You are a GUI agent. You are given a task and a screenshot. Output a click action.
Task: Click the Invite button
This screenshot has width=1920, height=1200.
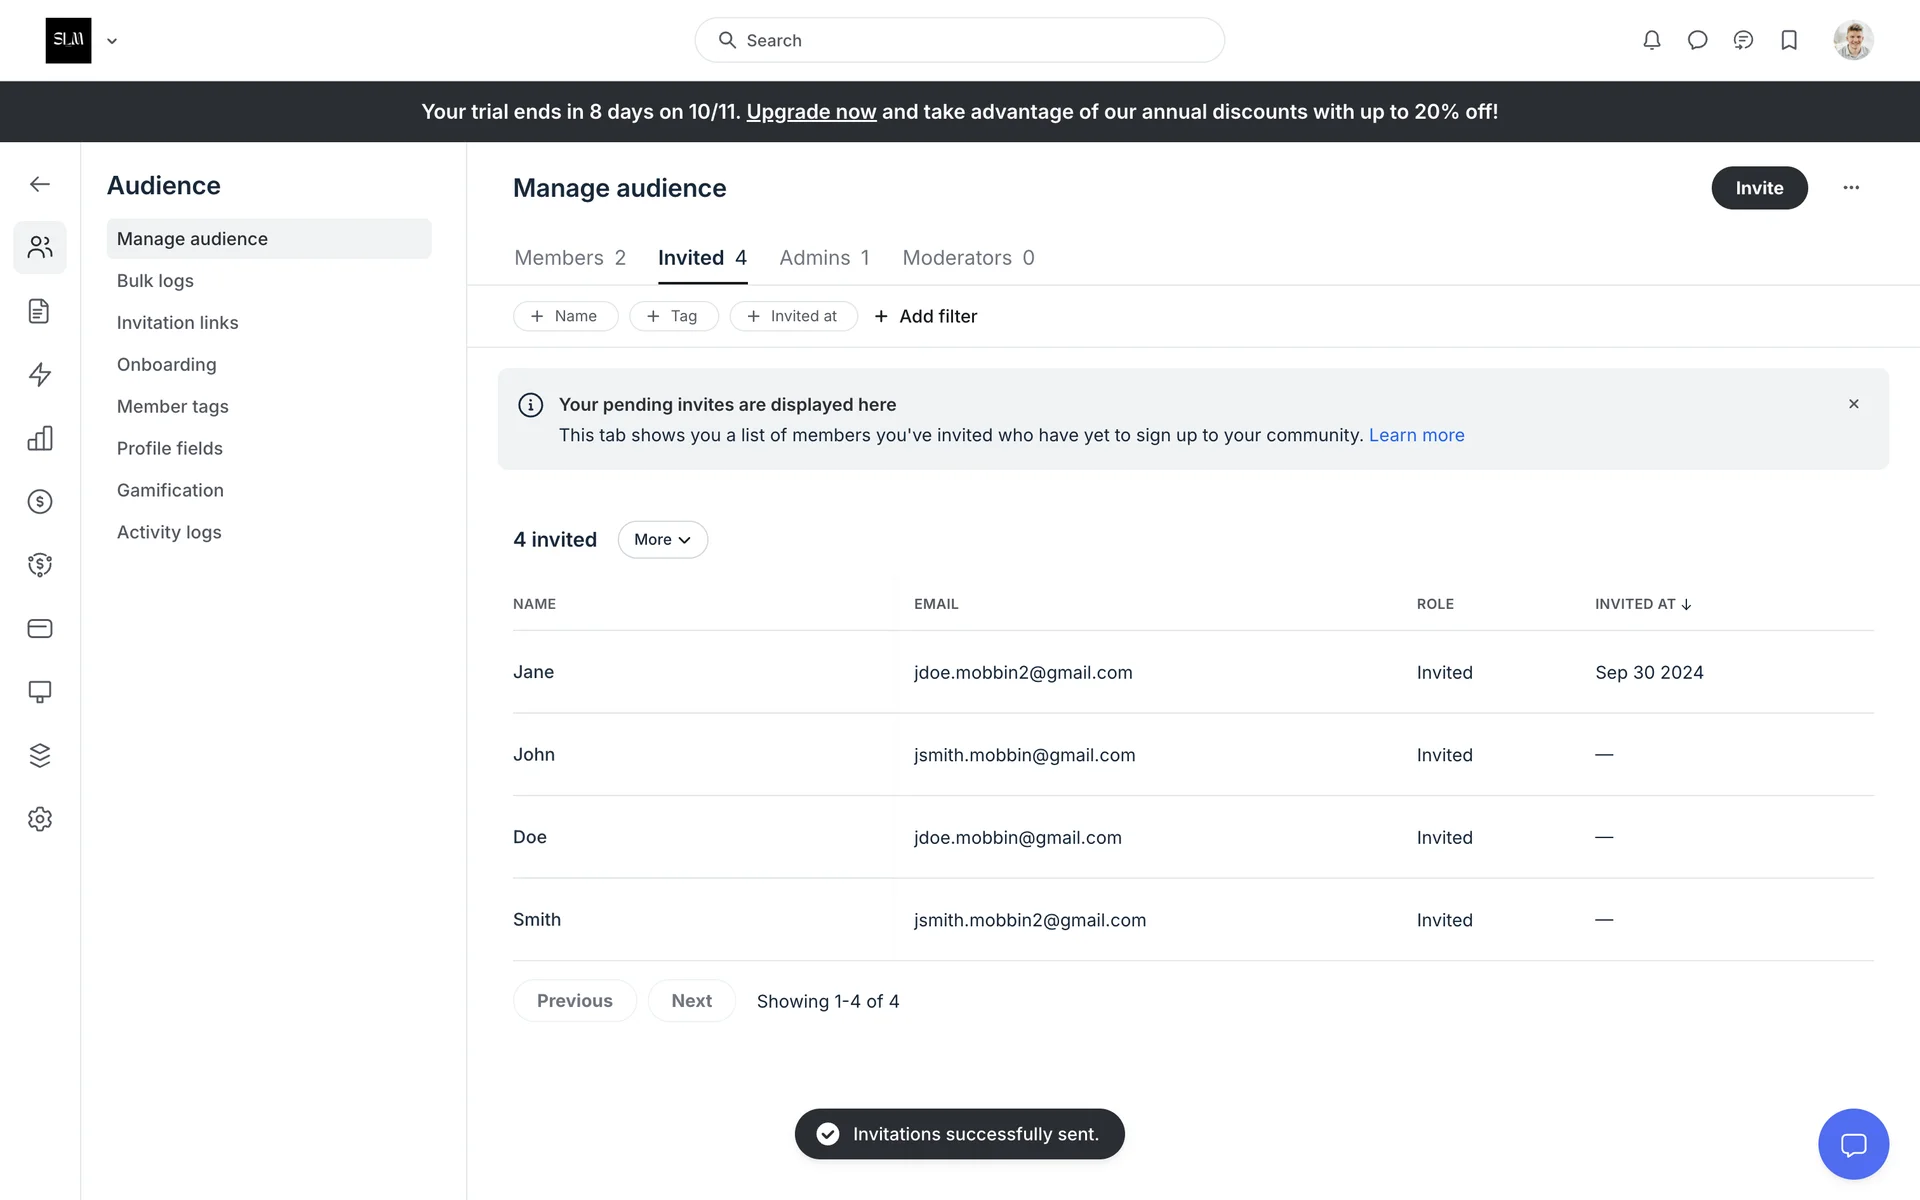(1759, 188)
